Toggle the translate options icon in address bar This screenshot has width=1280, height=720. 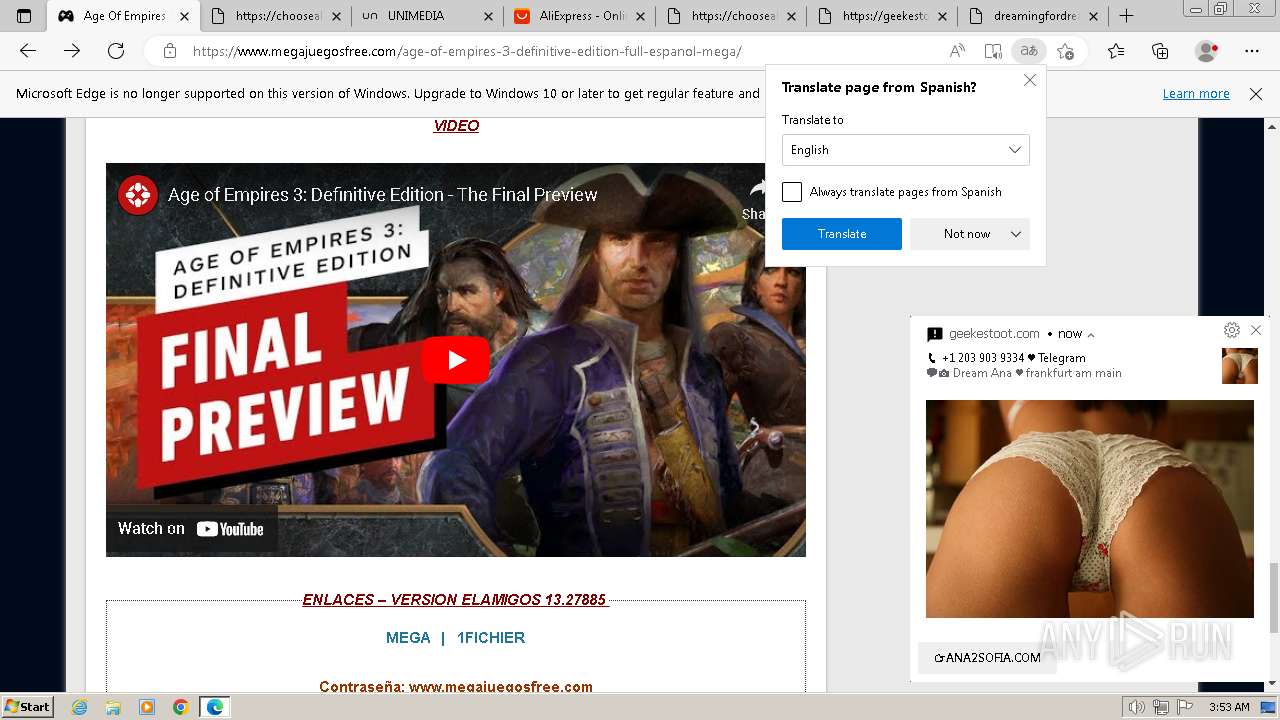coord(1028,51)
